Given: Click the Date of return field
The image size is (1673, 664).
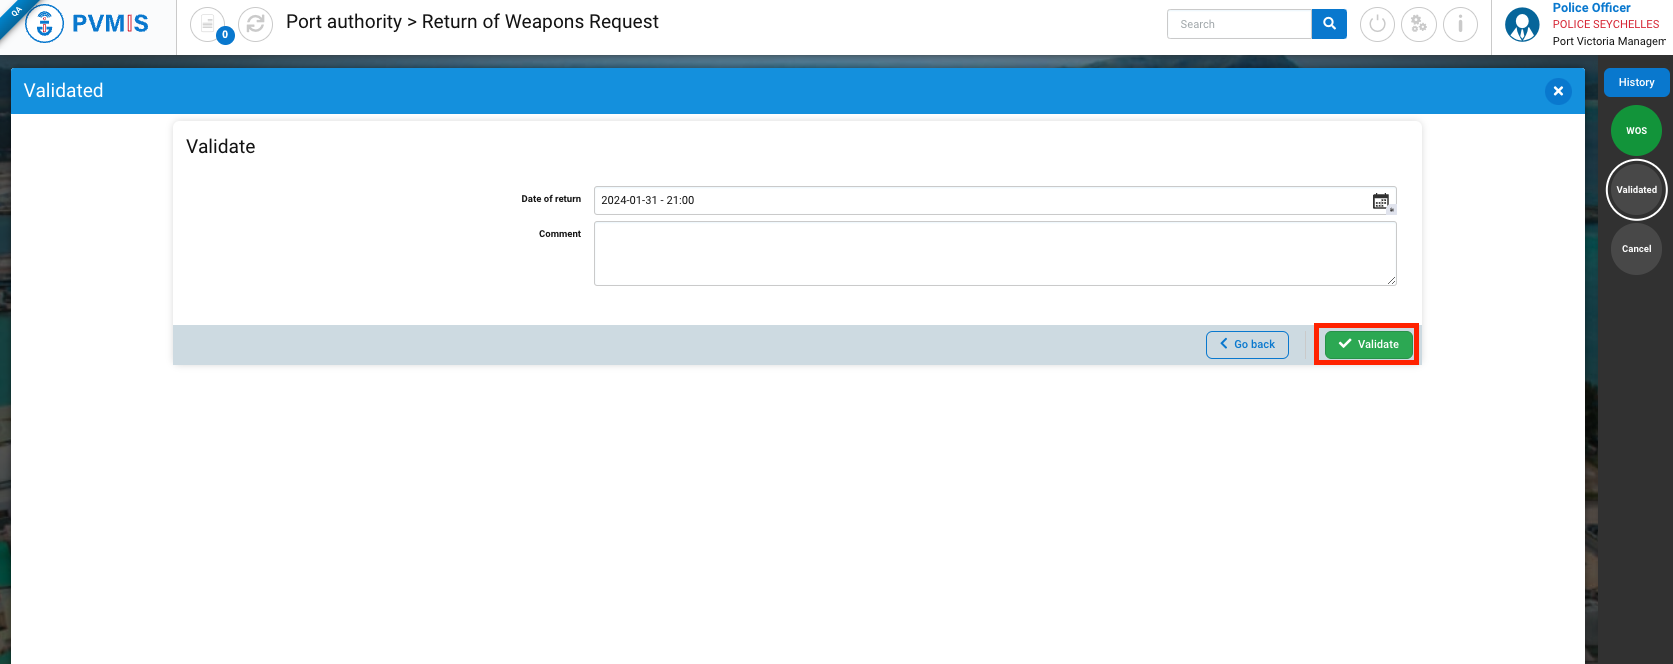Looking at the screenshot, I should (980, 200).
